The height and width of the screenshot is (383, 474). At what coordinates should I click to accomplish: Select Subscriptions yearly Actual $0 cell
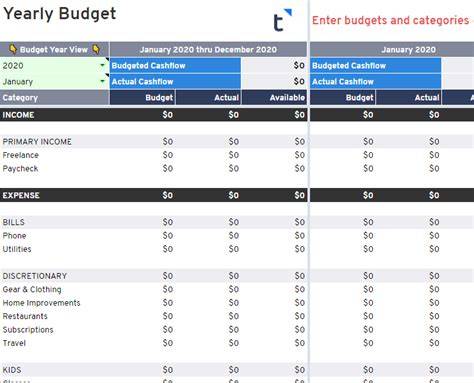[234, 330]
